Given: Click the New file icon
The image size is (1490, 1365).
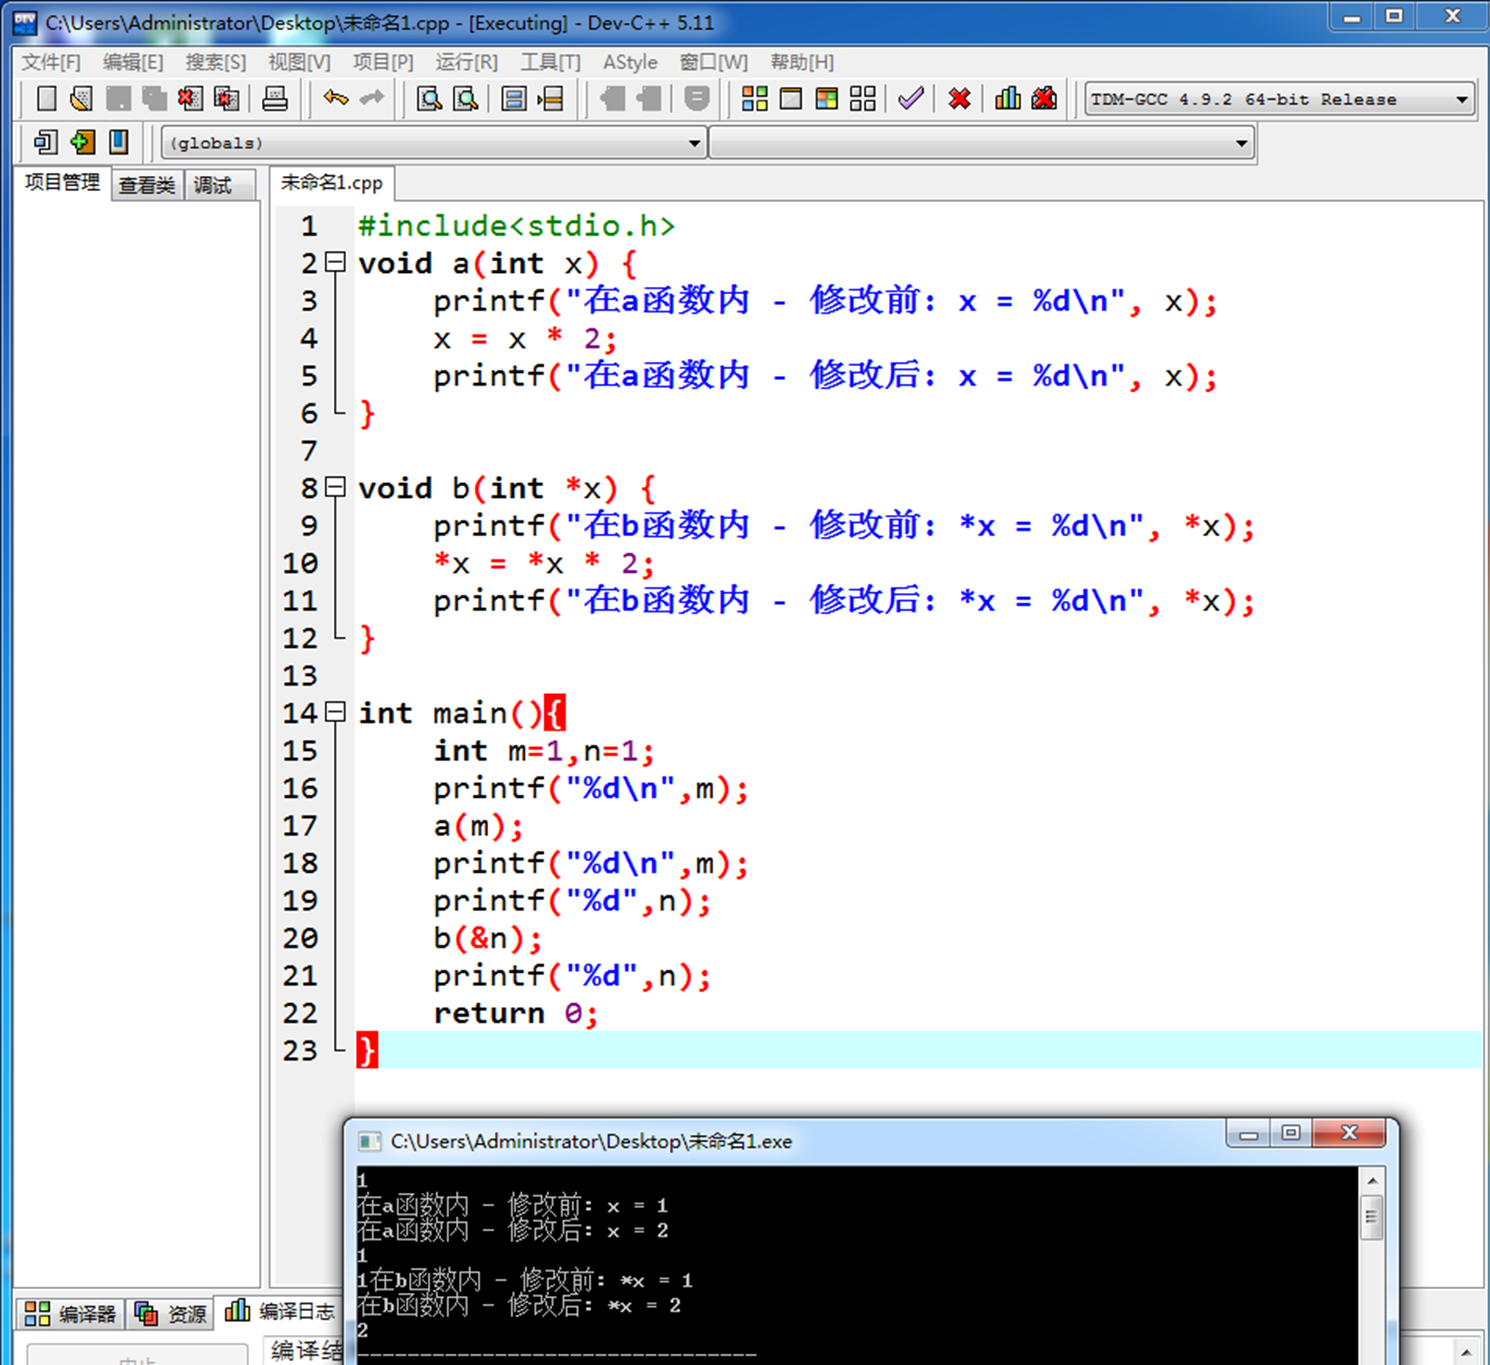Looking at the screenshot, I should (x=46, y=99).
